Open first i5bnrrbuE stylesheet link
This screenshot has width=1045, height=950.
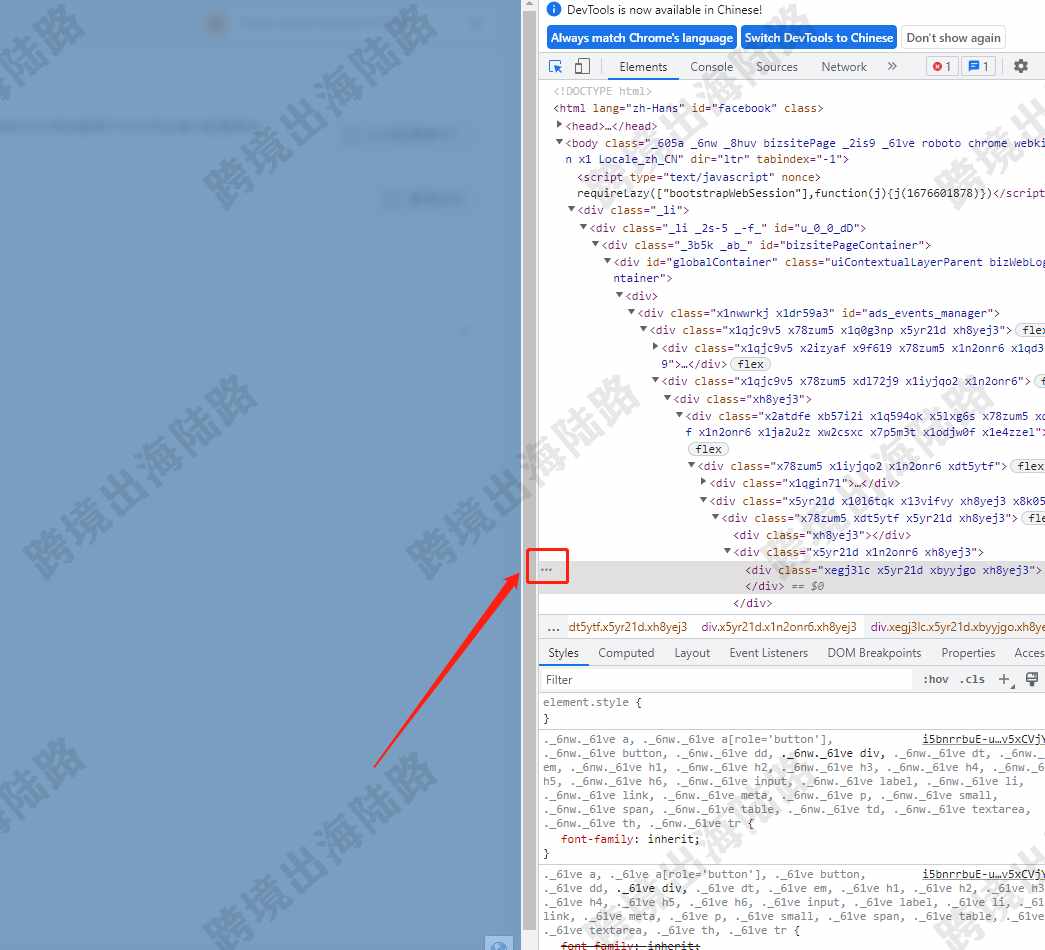983,739
